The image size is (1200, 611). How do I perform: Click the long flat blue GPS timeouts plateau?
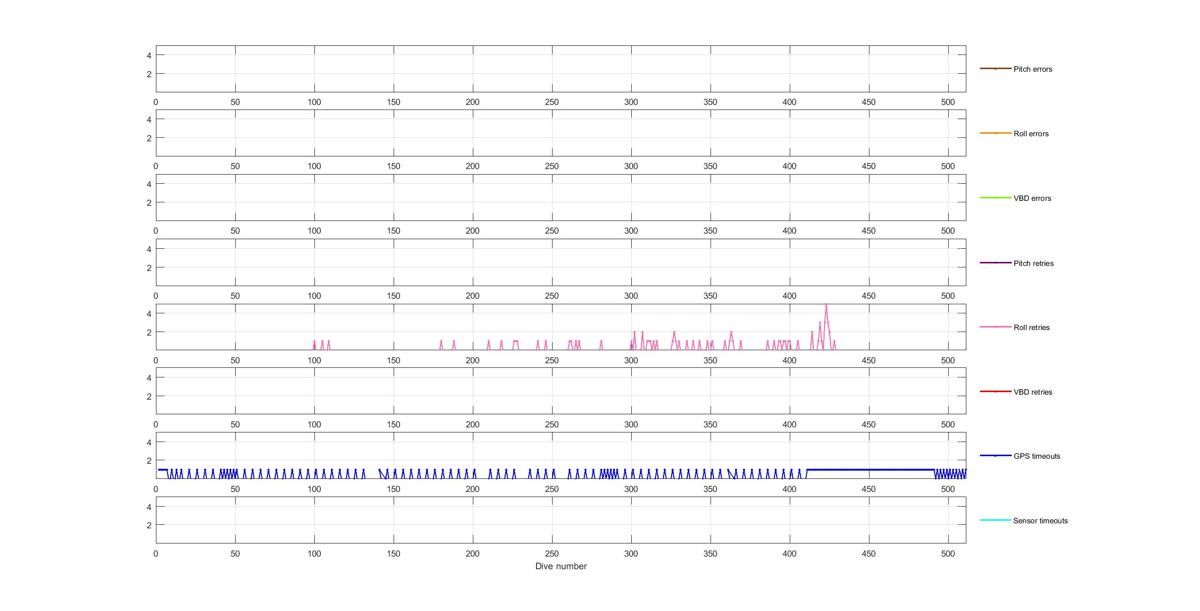coord(870,469)
